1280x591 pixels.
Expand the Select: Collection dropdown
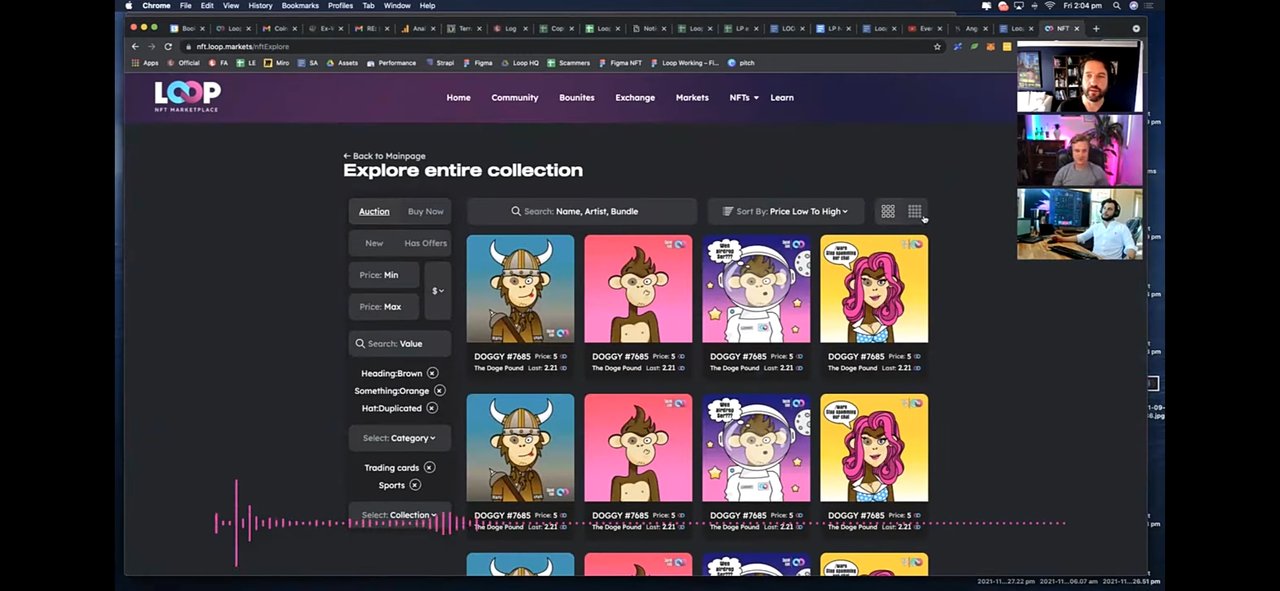[x=399, y=515]
